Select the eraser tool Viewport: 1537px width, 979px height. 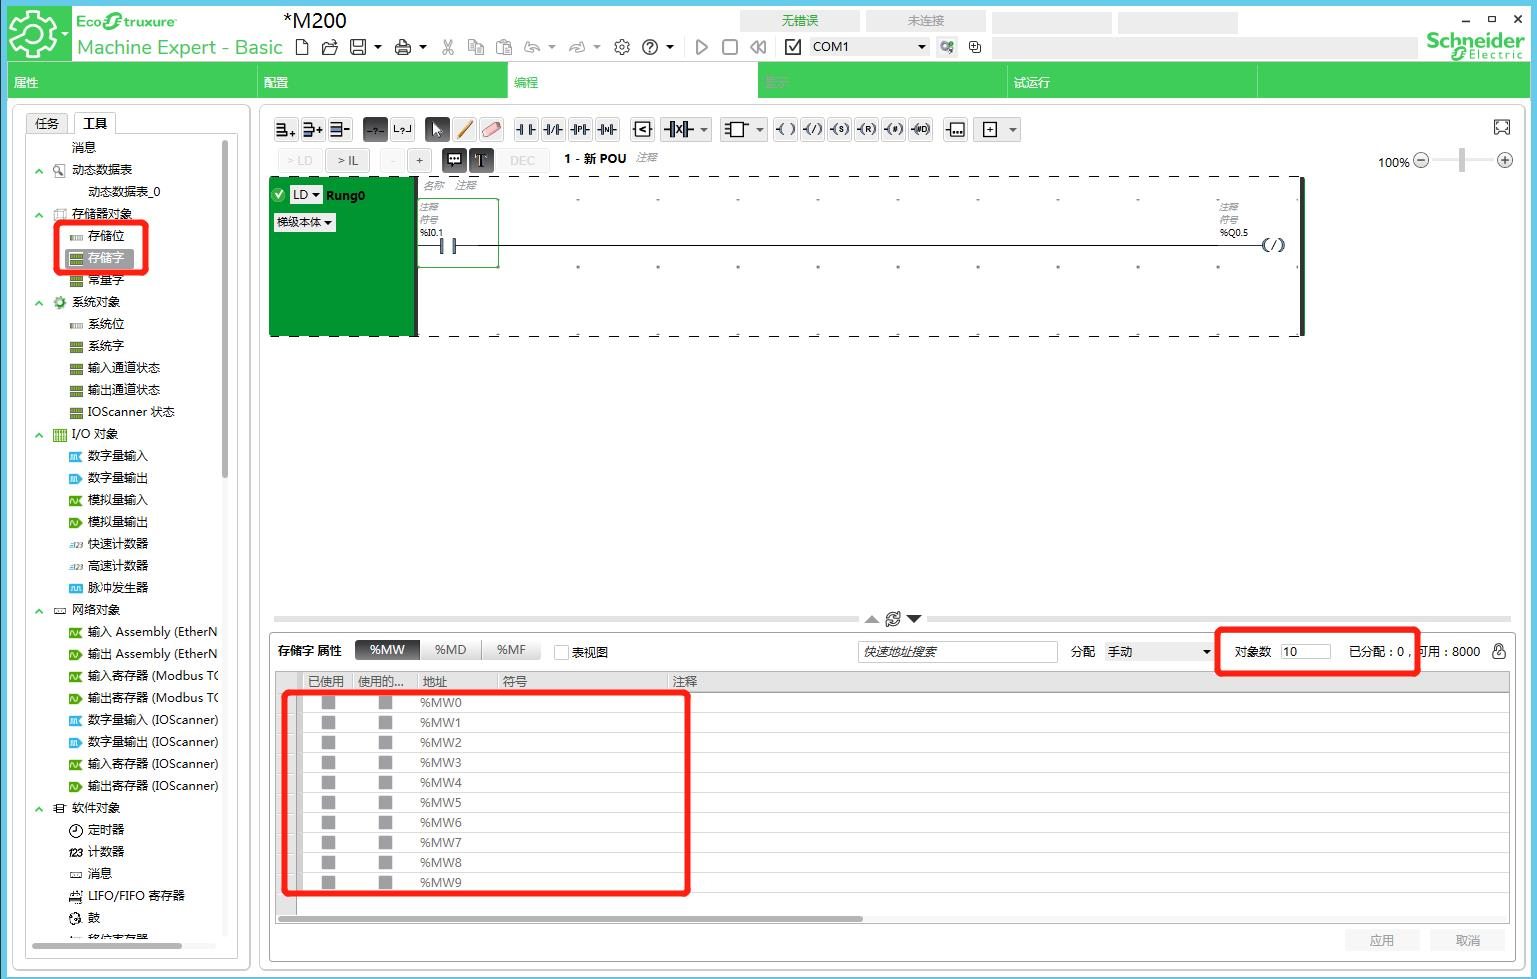(491, 129)
